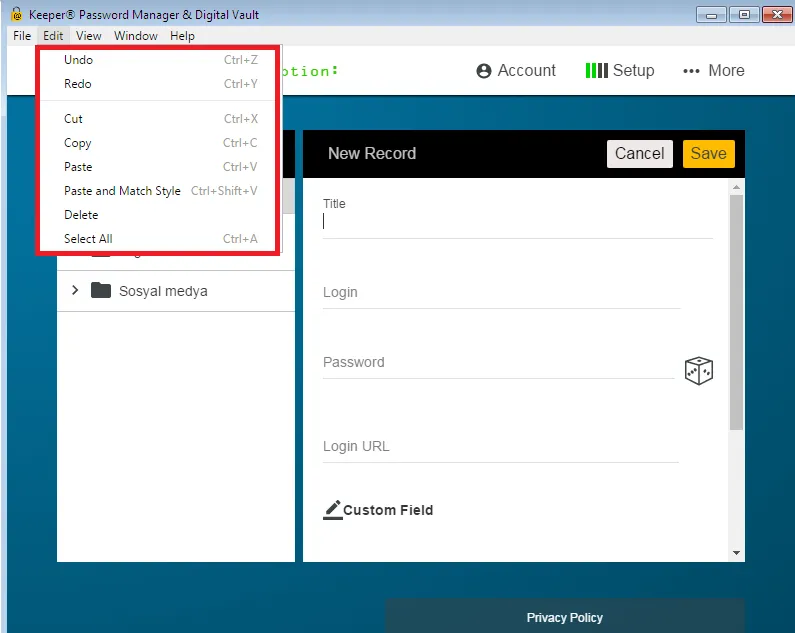The height and width of the screenshot is (633, 795).
Task: Click the scrollbar up arrow
Action: pos(736,188)
